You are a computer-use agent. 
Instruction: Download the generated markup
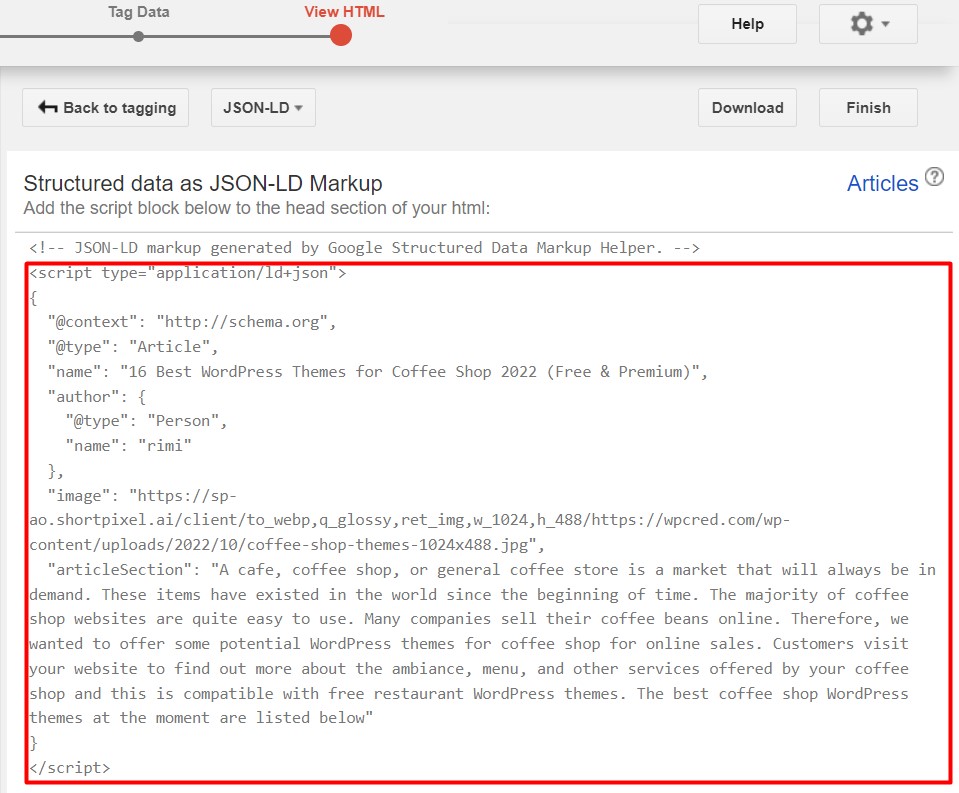pyautogui.click(x=747, y=108)
